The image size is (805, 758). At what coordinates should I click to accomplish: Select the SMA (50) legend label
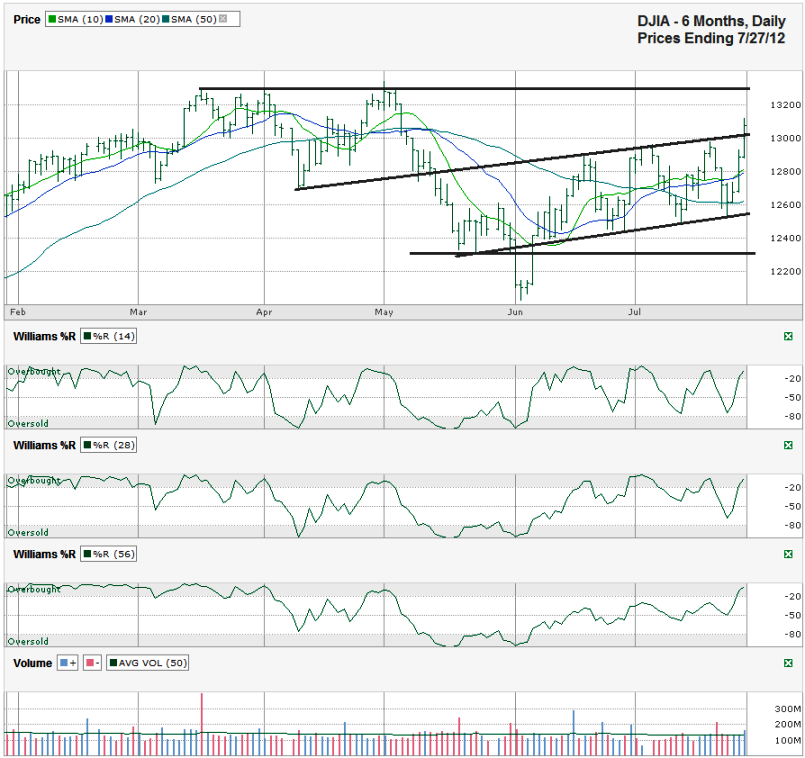tap(194, 20)
